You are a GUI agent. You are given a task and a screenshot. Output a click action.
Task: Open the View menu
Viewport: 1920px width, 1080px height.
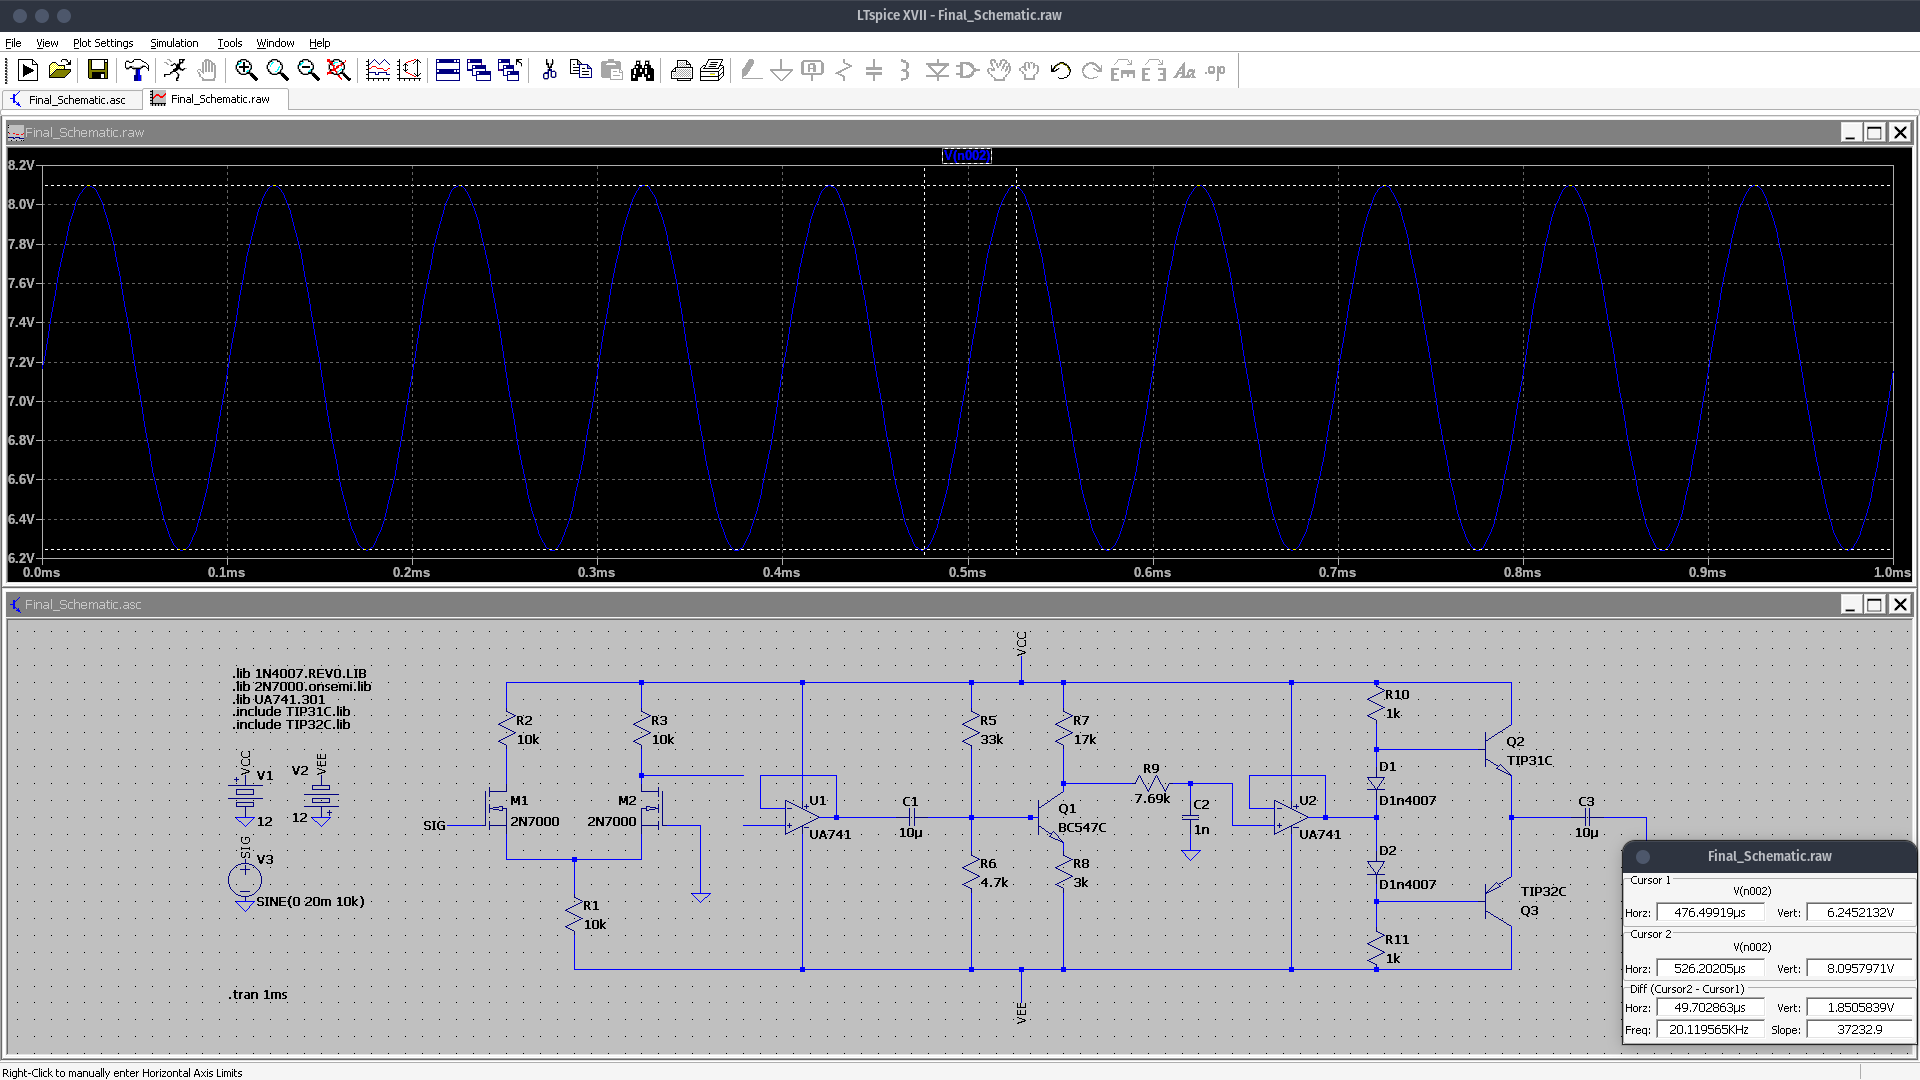(47, 43)
